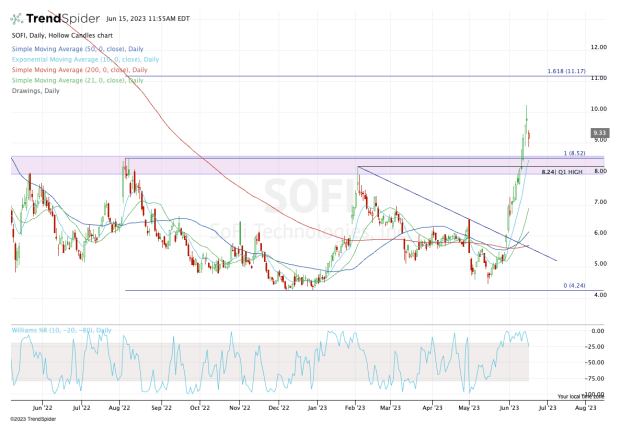Image resolution: width=620 pixels, height=424 pixels.
Task: Click the 11.00 price axis label
Action: click(x=599, y=78)
